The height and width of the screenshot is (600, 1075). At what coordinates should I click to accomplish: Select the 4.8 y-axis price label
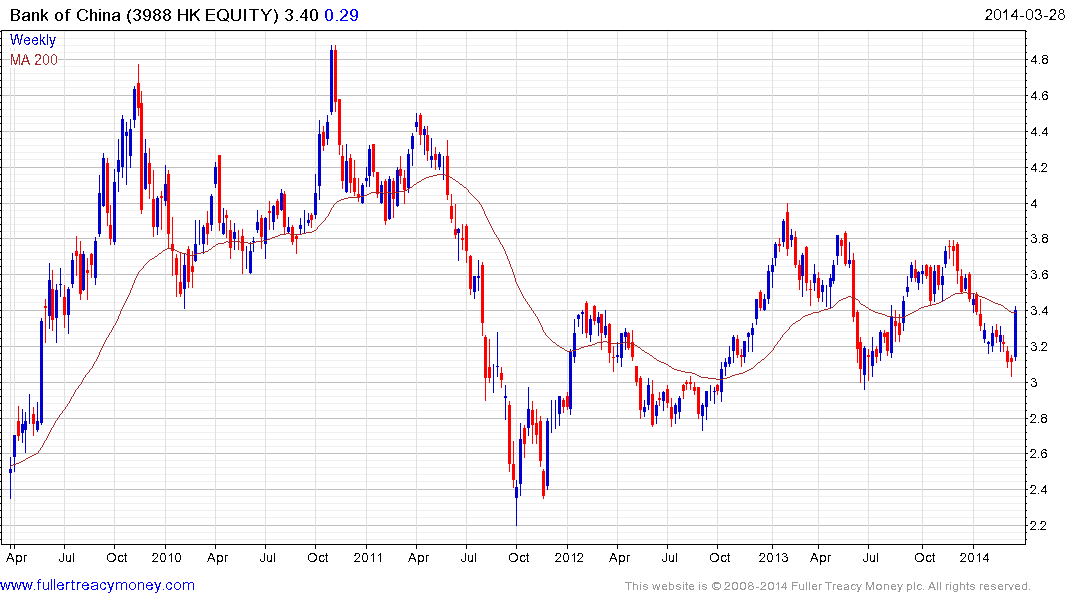point(1039,60)
